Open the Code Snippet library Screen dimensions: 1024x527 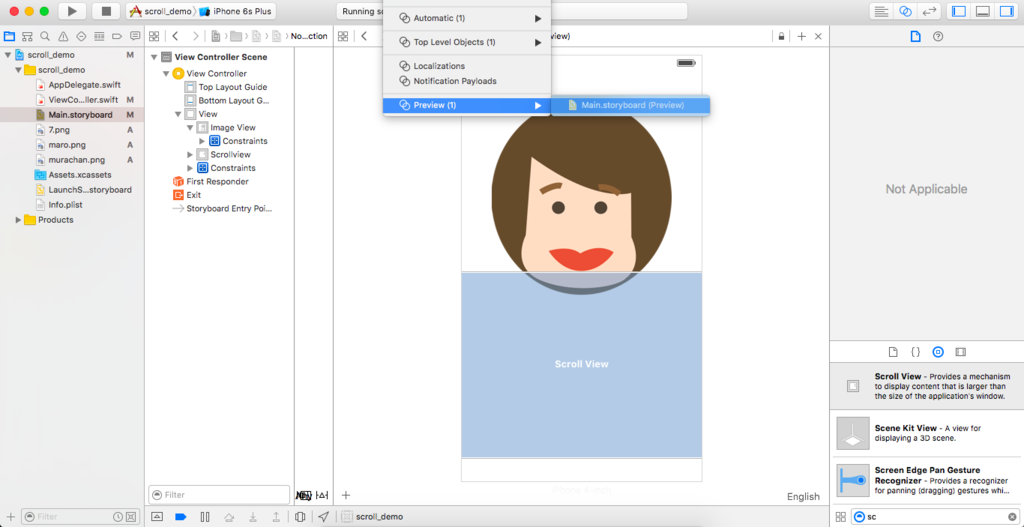916,352
